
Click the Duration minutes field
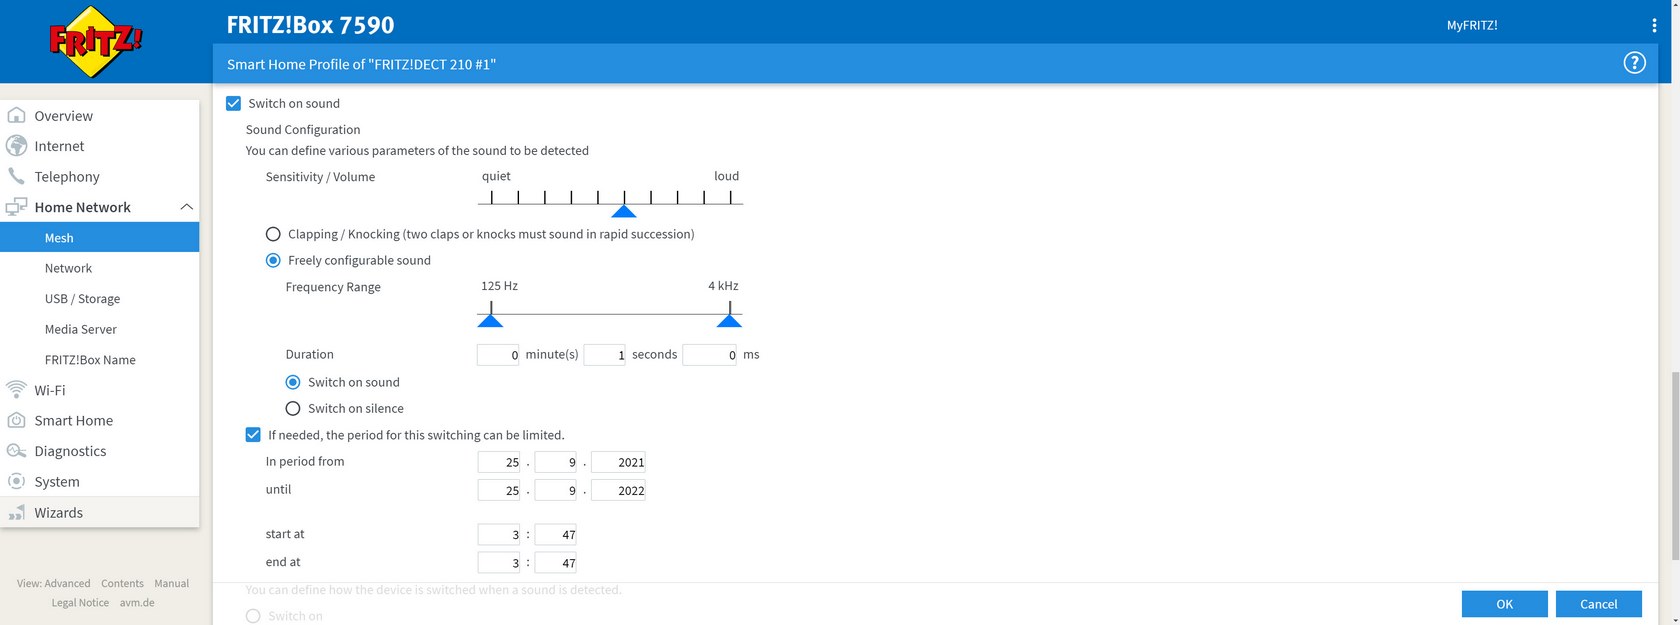pos(498,355)
